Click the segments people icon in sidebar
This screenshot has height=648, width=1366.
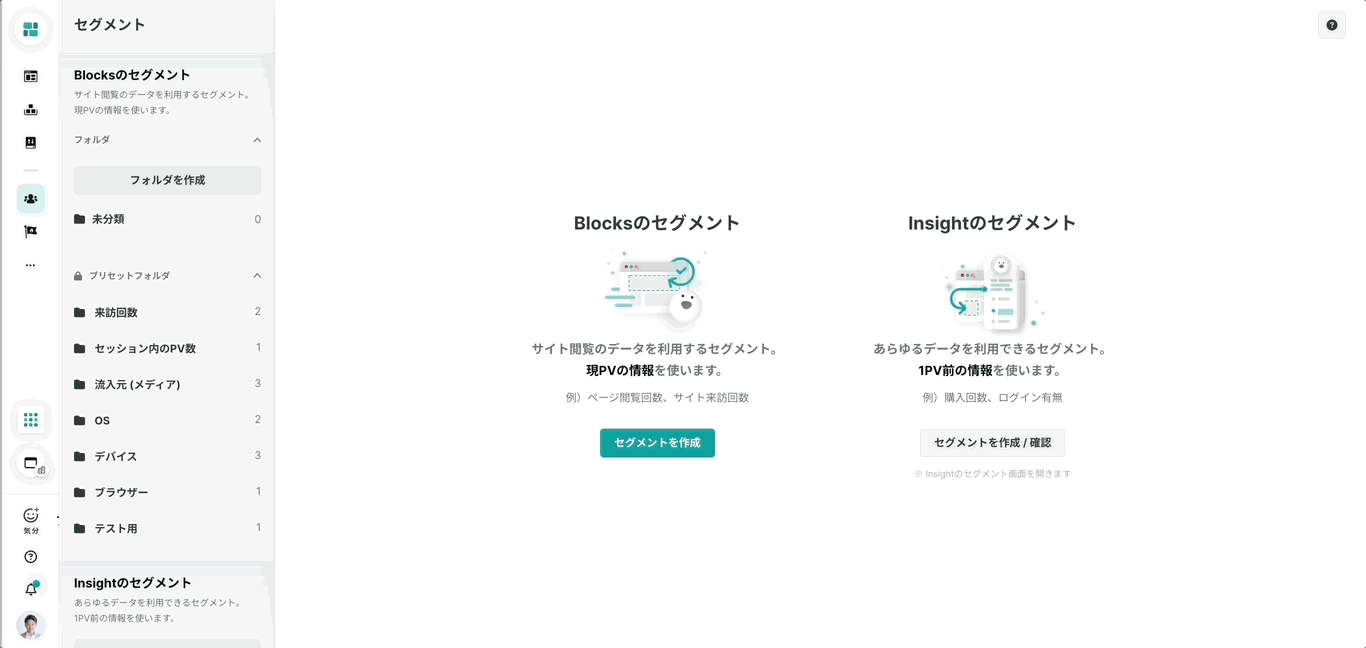[30, 199]
